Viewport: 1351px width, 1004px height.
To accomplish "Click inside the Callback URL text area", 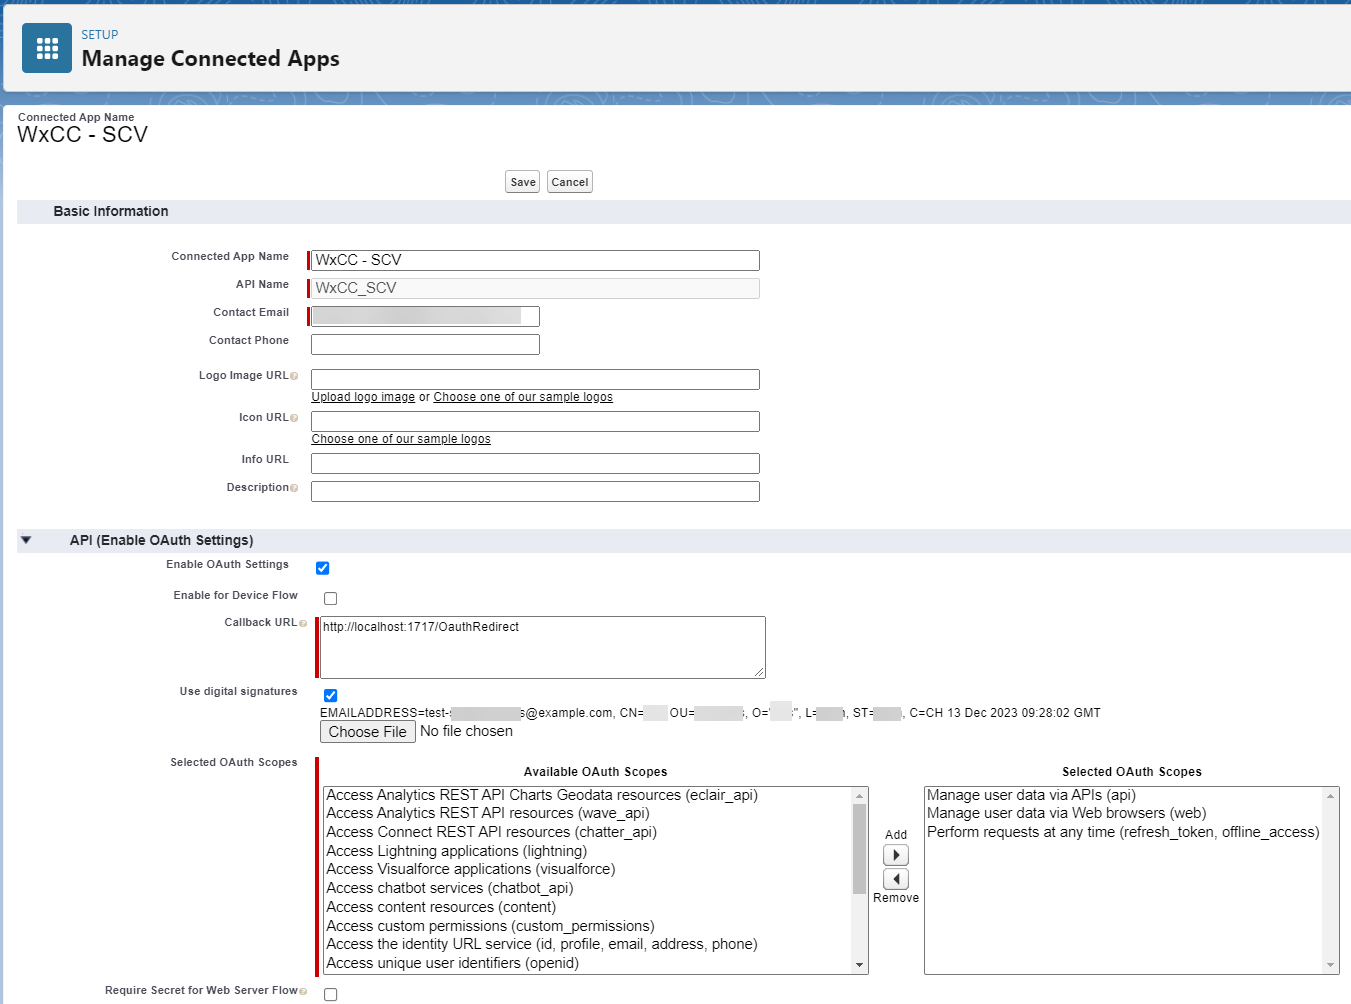I will click(x=543, y=647).
